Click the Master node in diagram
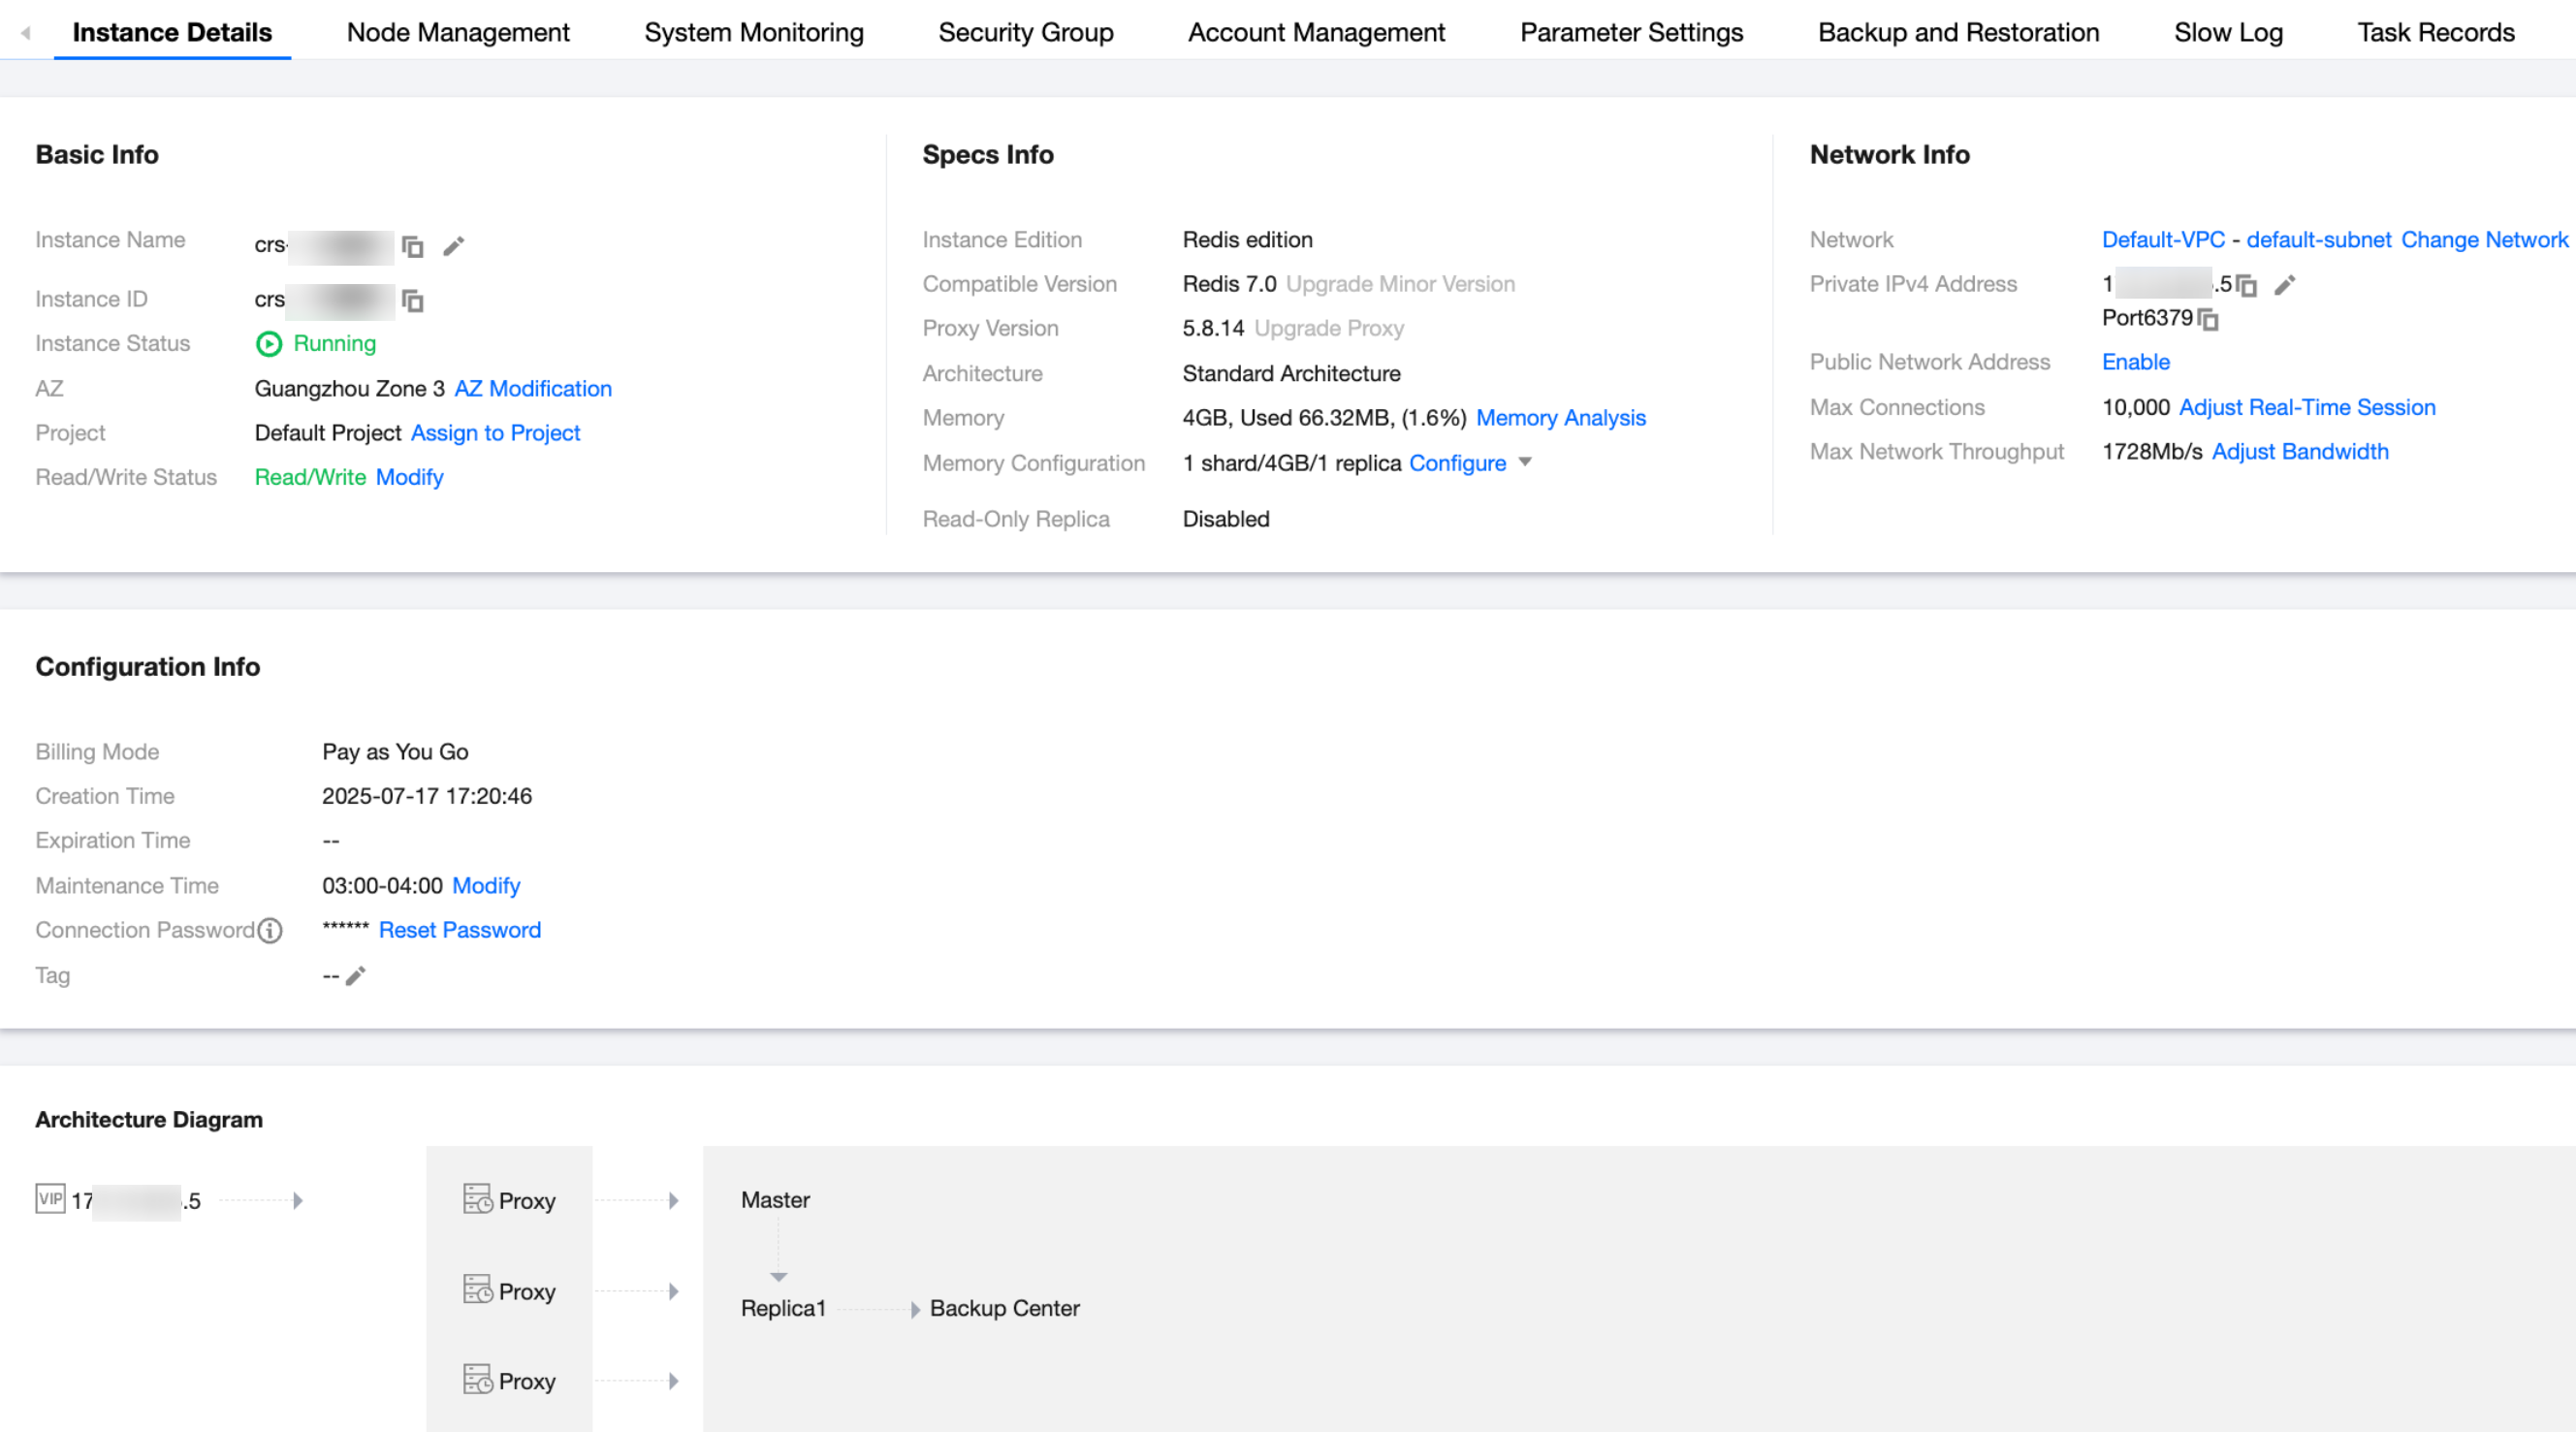This screenshot has width=2576, height=1432. pyautogui.click(x=775, y=1200)
